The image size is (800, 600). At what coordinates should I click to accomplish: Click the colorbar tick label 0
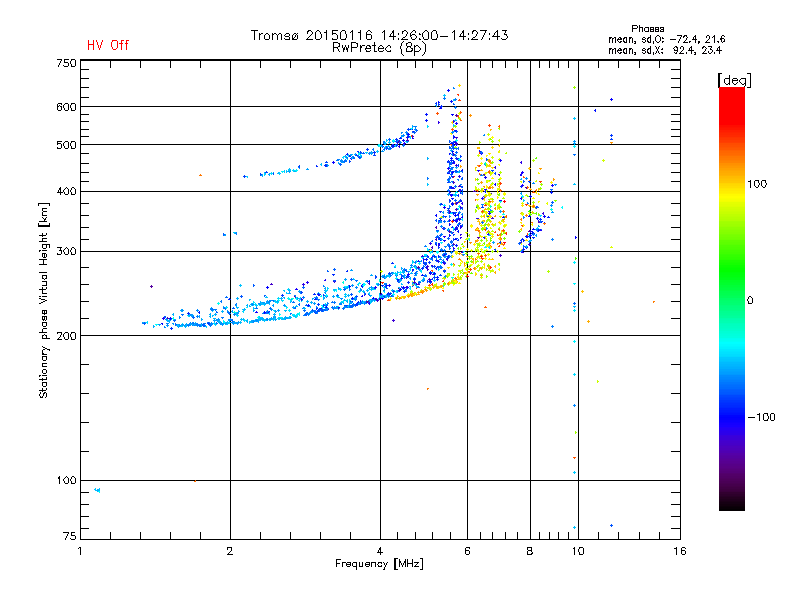point(750,300)
